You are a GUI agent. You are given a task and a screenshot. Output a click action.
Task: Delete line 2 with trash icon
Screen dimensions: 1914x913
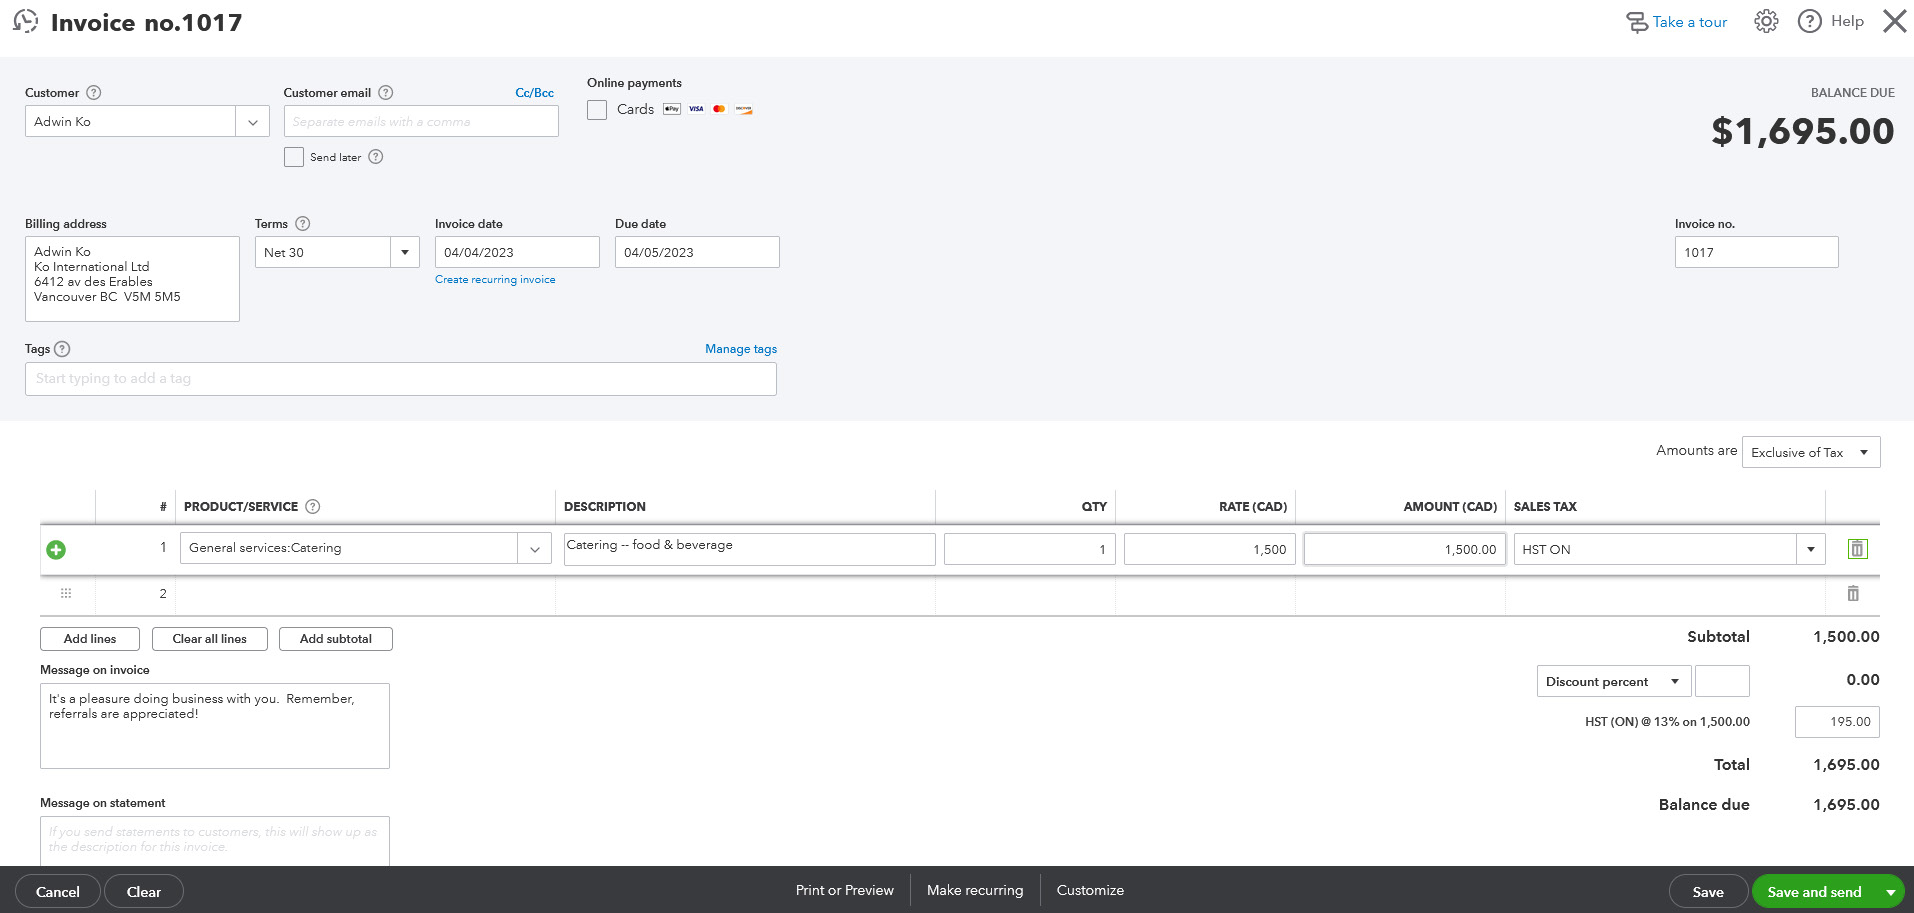click(1853, 594)
